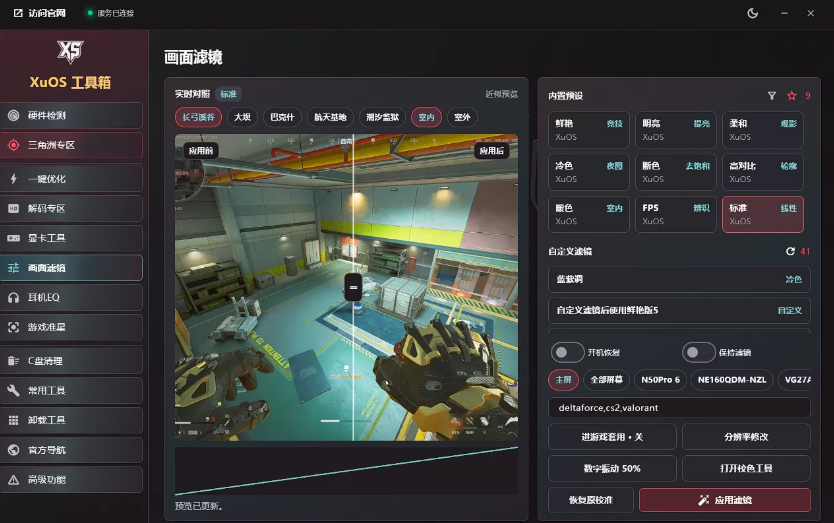Select the 航天基地 map chip
Screen dimensions: 834x523
pyautogui.click(x=330, y=117)
